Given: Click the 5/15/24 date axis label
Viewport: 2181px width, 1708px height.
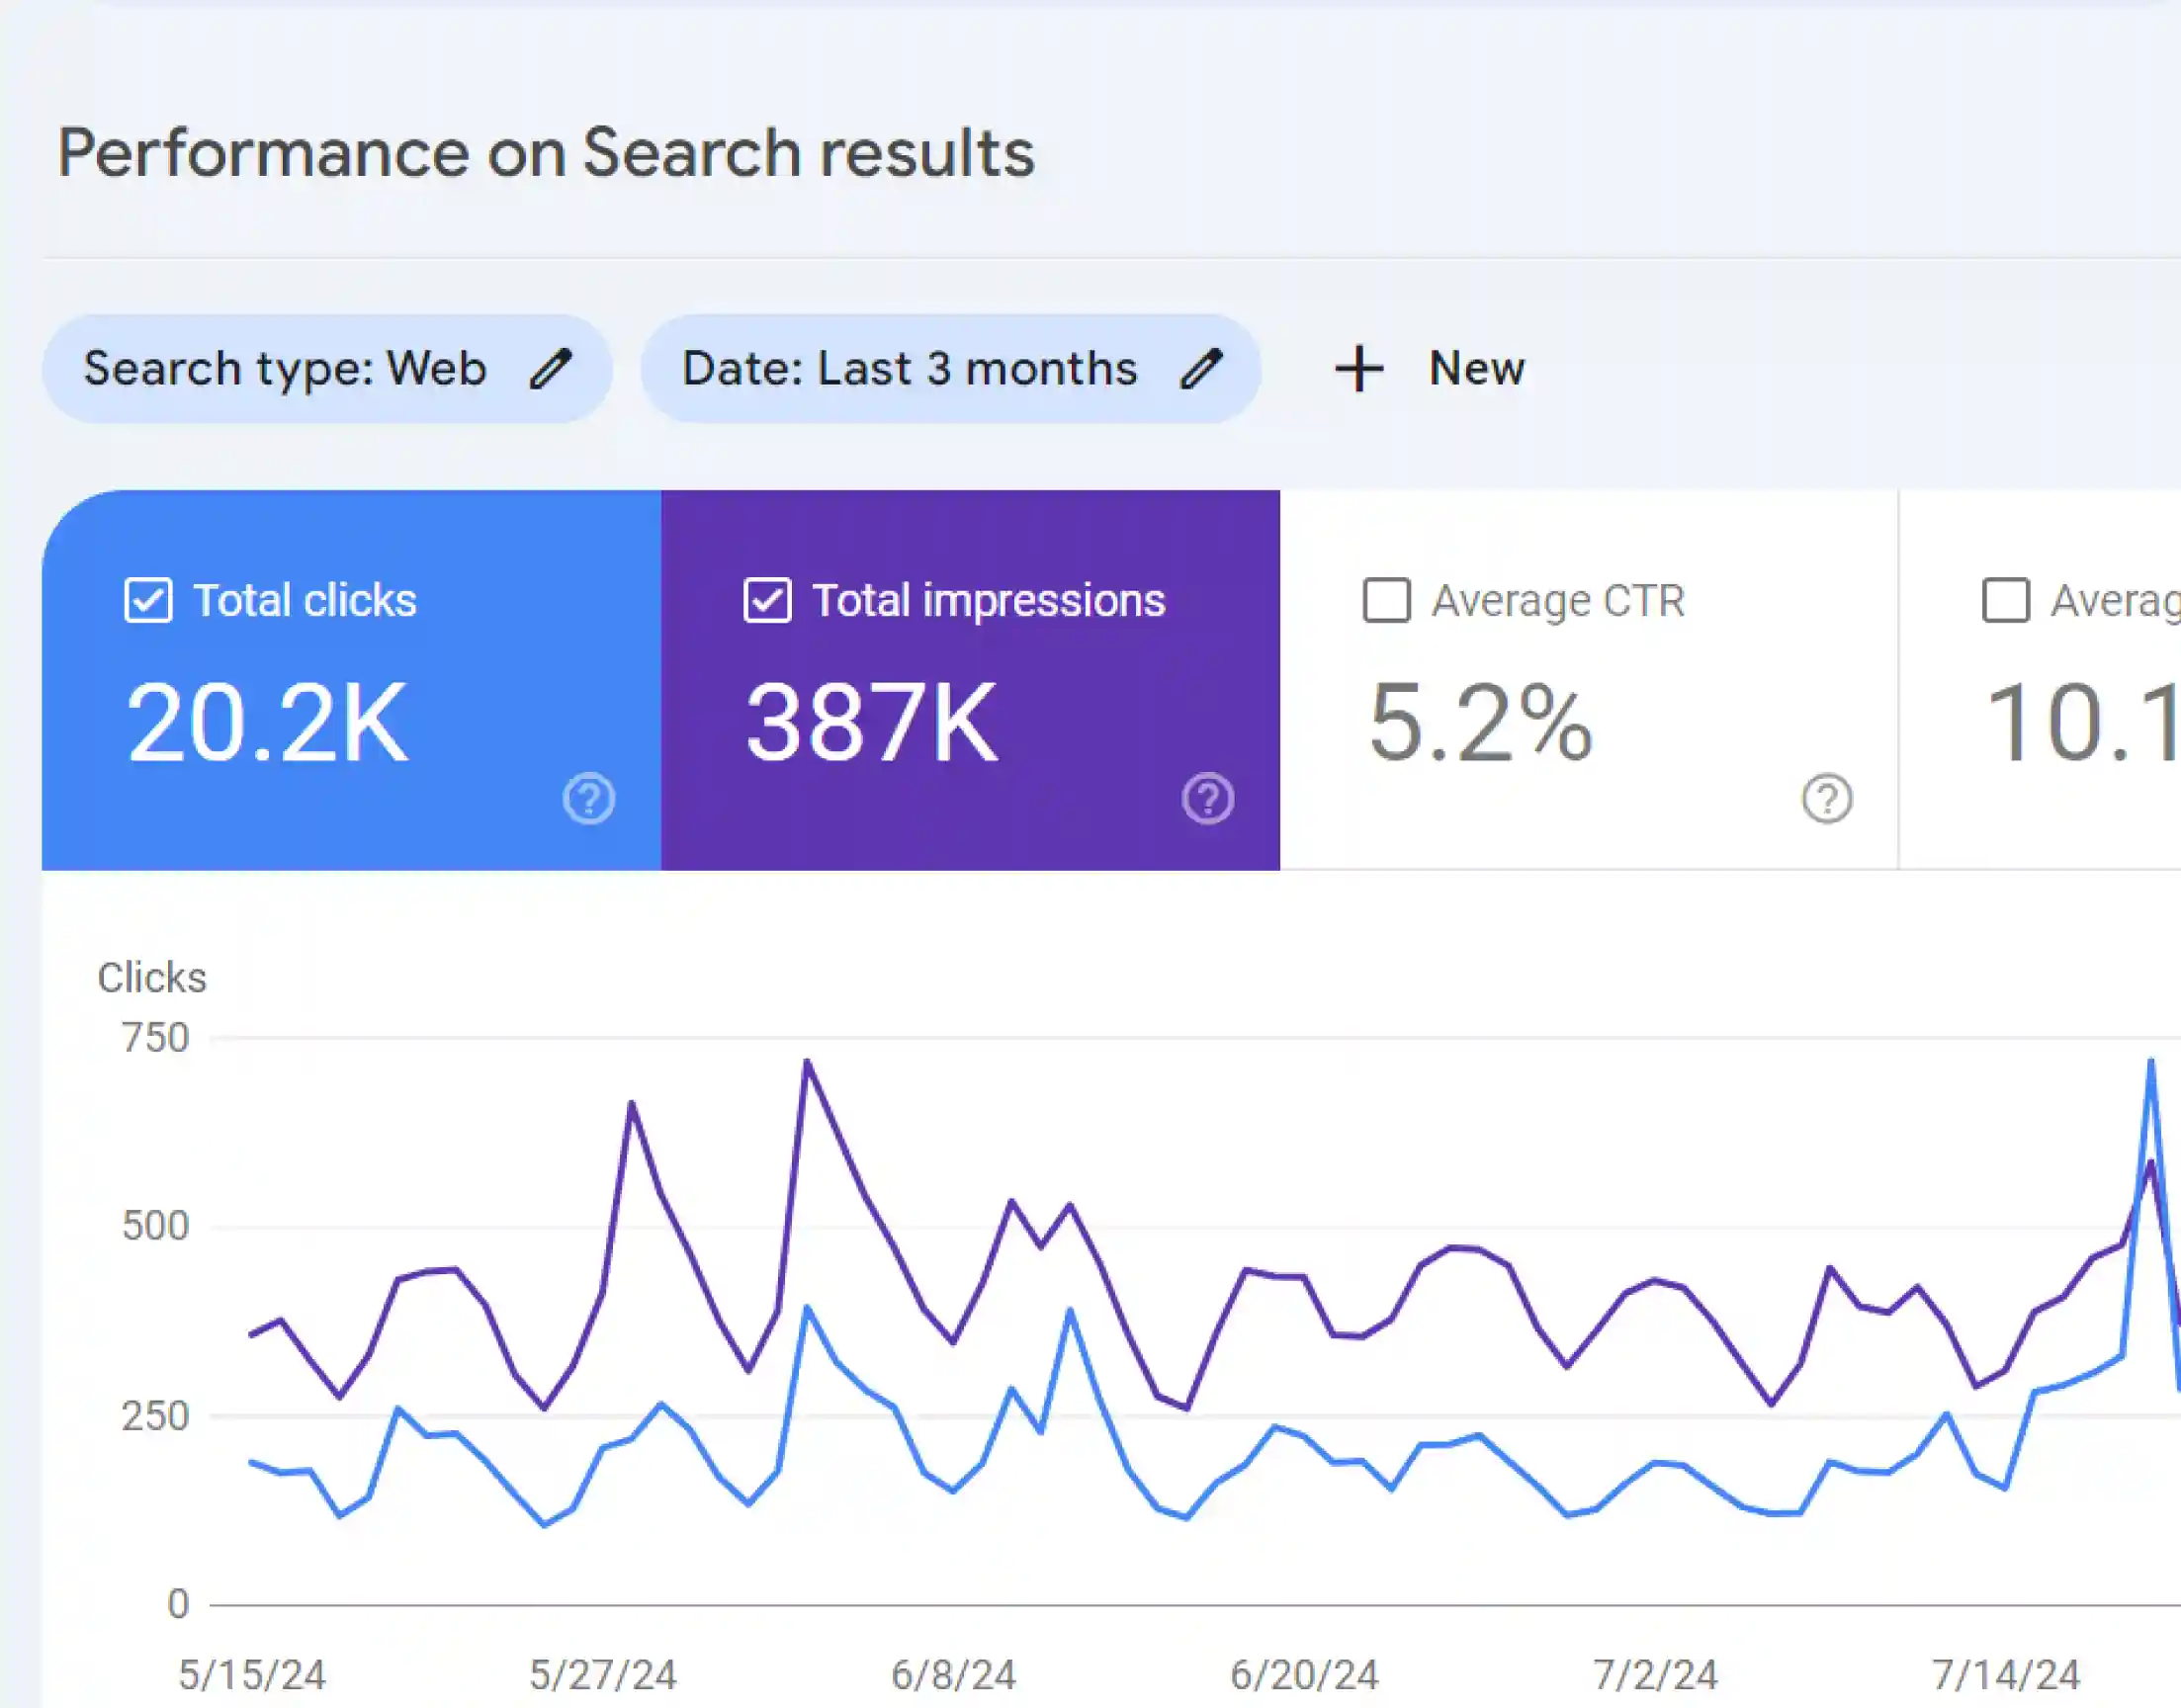Looking at the screenshot, I should 252,1675.
